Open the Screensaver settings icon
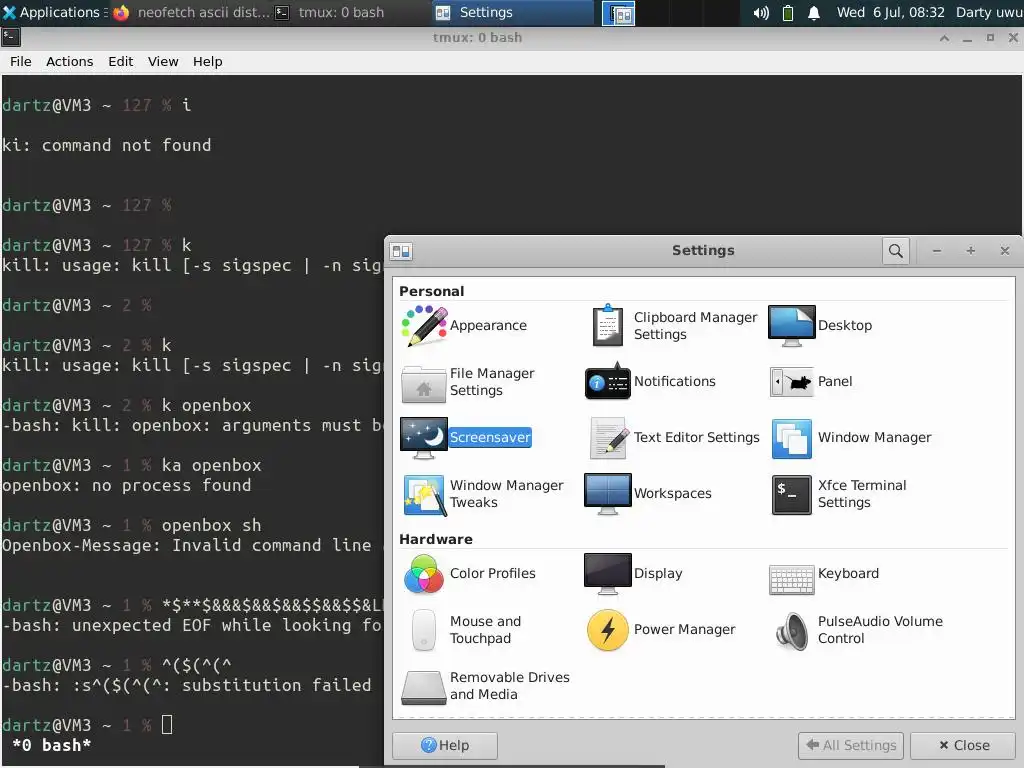Viewport: 1024px width, 768px height. [424, 438]
